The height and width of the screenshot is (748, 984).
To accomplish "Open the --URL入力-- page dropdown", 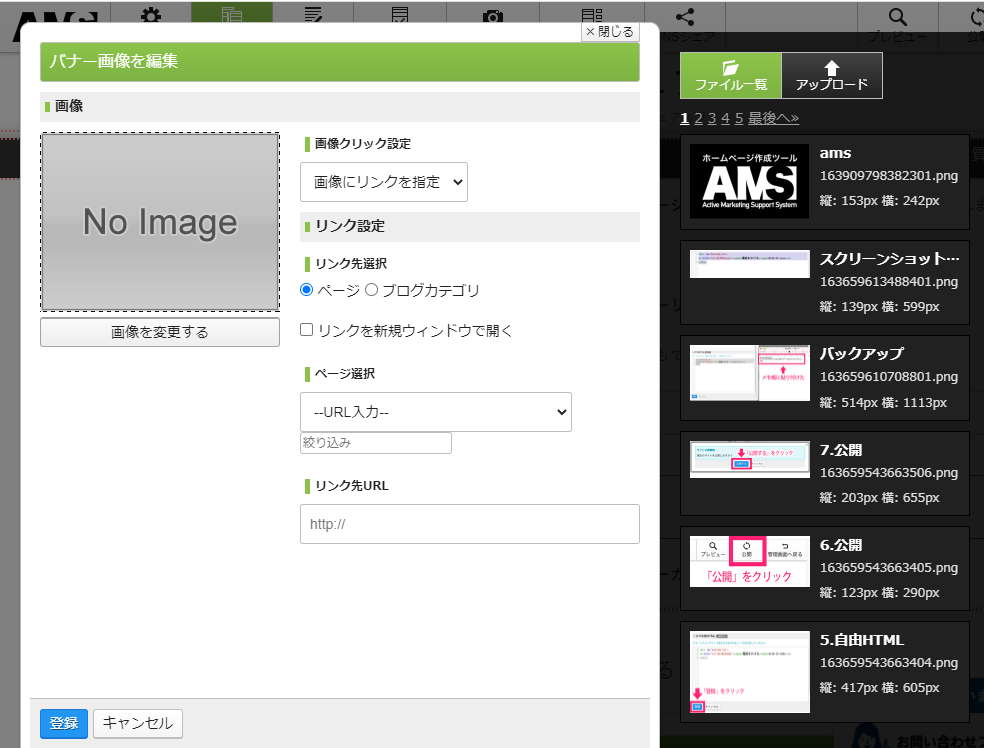I will pyautogui.click(x=436, y=412).
